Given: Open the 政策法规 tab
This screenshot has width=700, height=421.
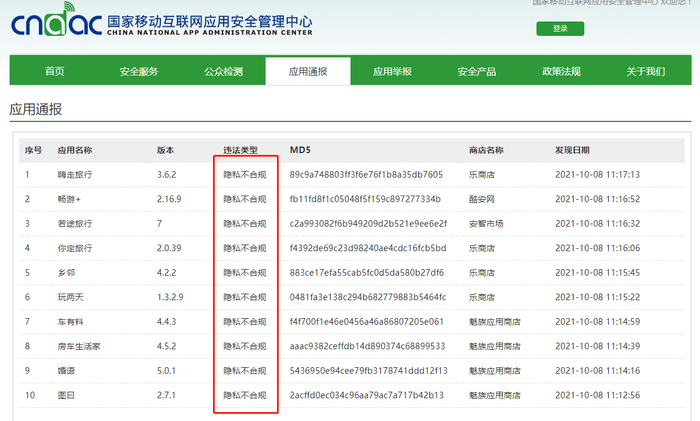Looking at the screenshot, I should 561,71.
